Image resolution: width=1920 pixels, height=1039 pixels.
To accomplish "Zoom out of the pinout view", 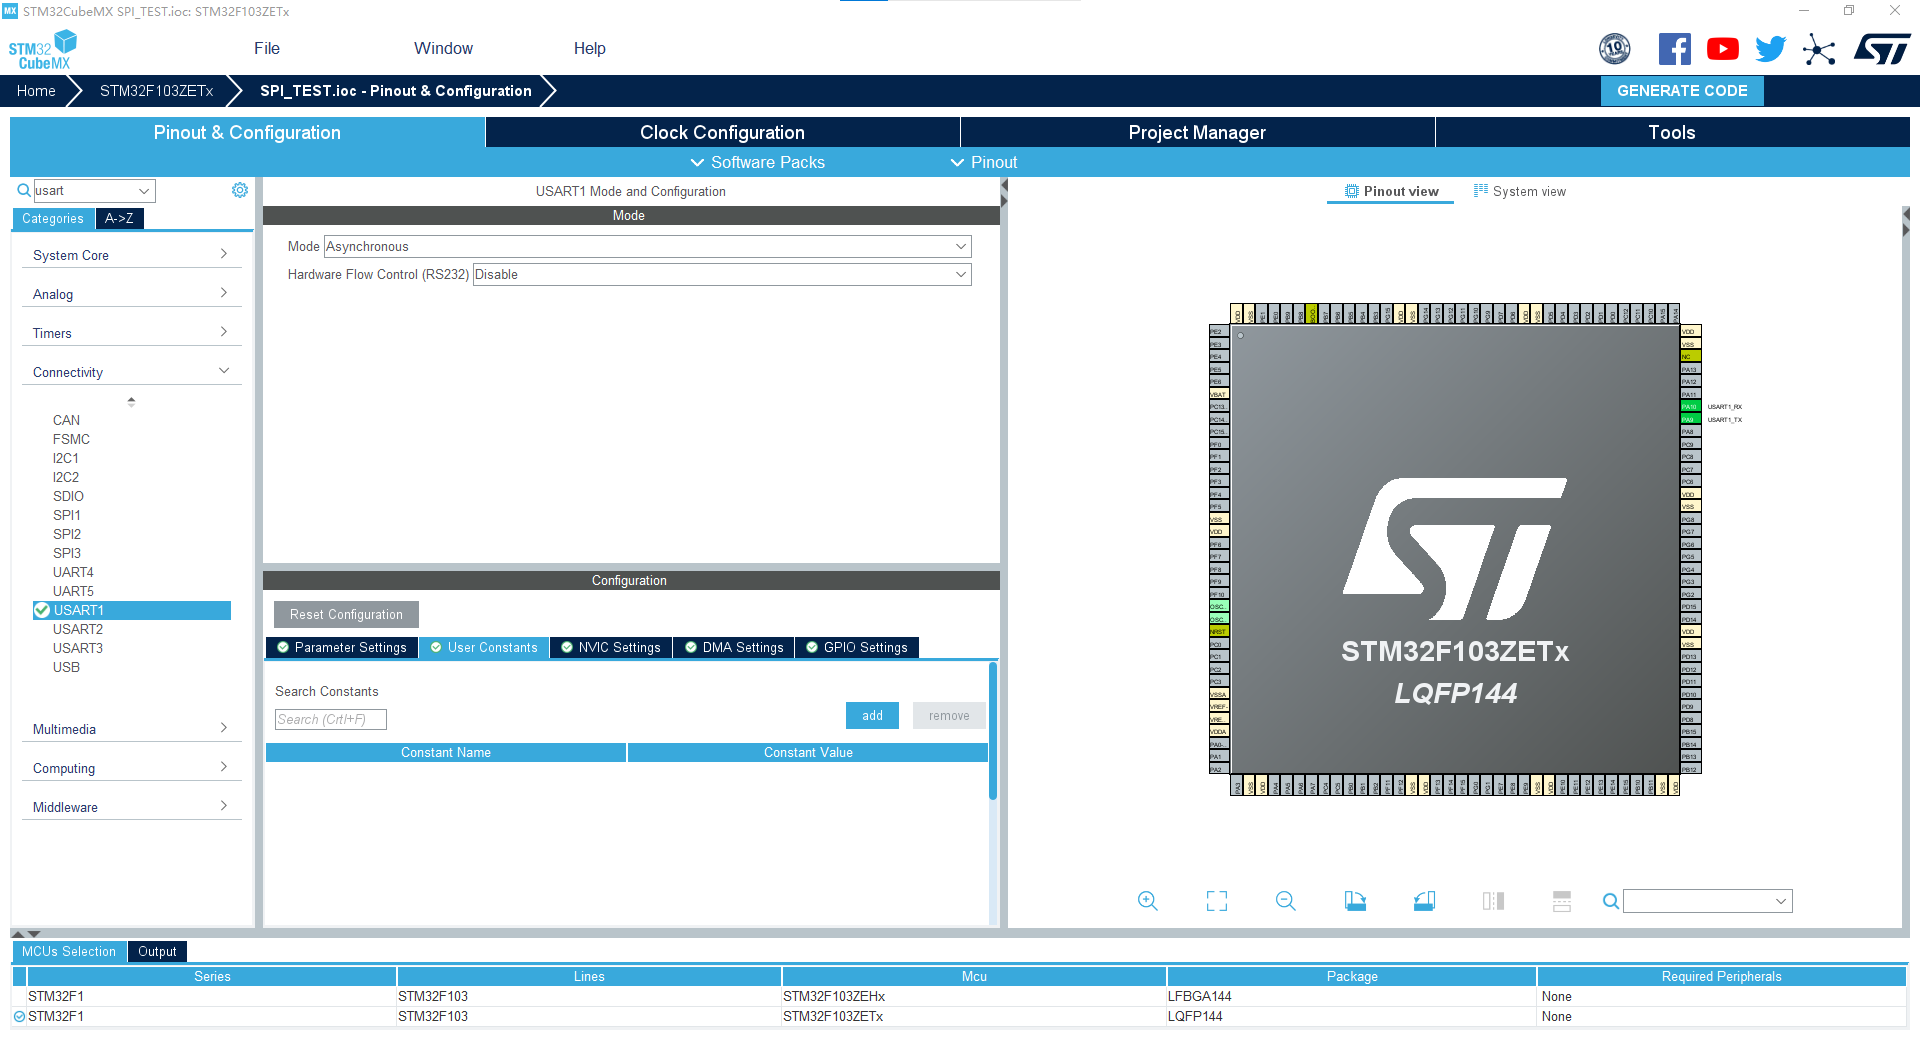I will coord(1286,901).
